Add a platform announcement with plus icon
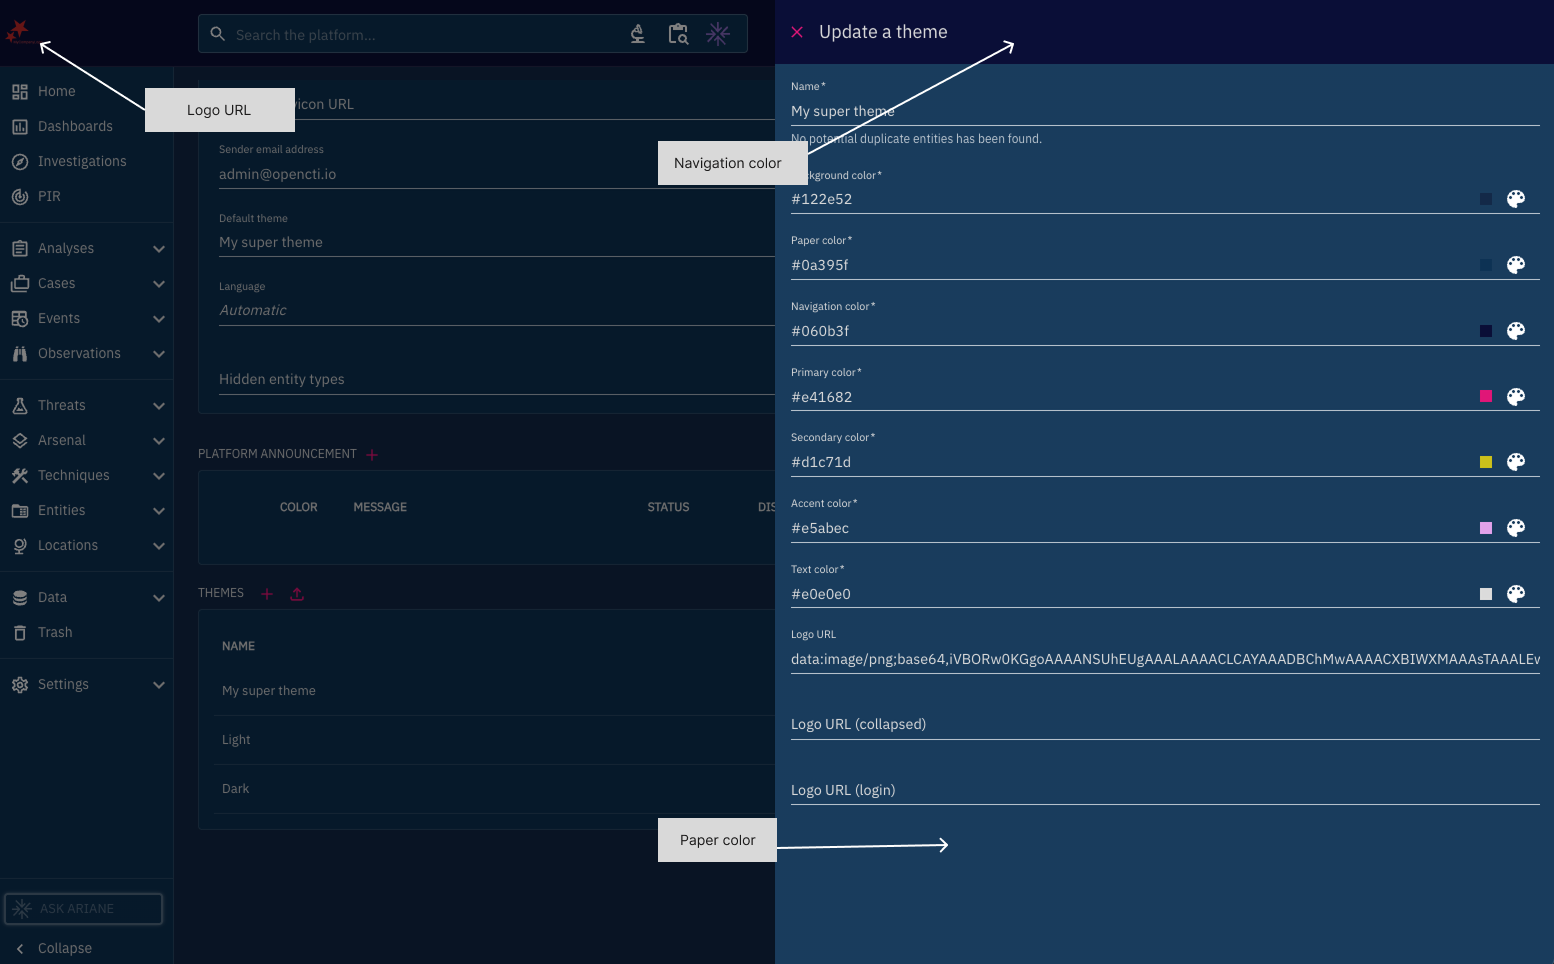The width and height of the screenshot is (1554, 964). (x=372, y=455)
